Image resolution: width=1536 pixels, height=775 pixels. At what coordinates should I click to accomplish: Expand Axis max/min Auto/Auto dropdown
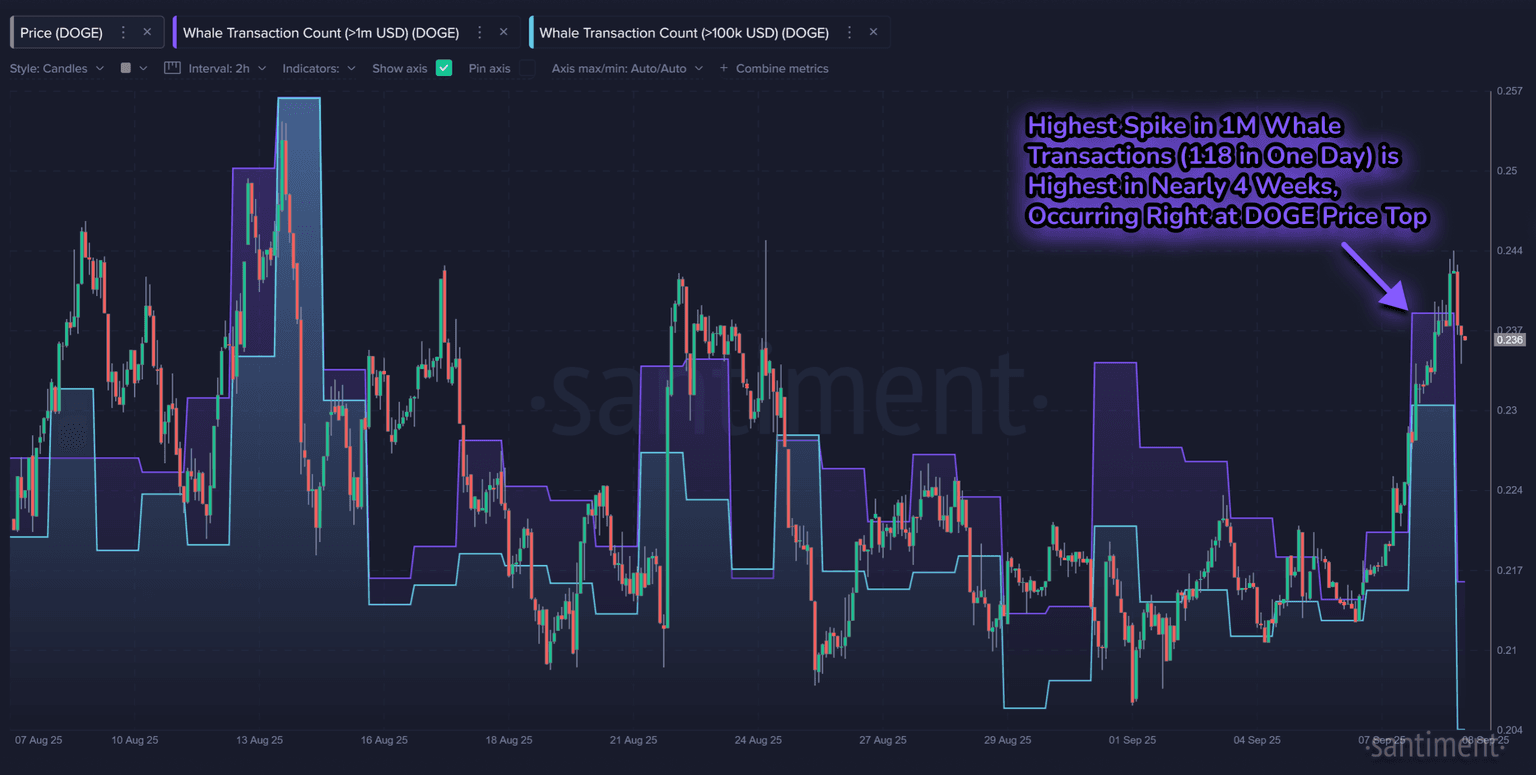click(x=627, y=69)
